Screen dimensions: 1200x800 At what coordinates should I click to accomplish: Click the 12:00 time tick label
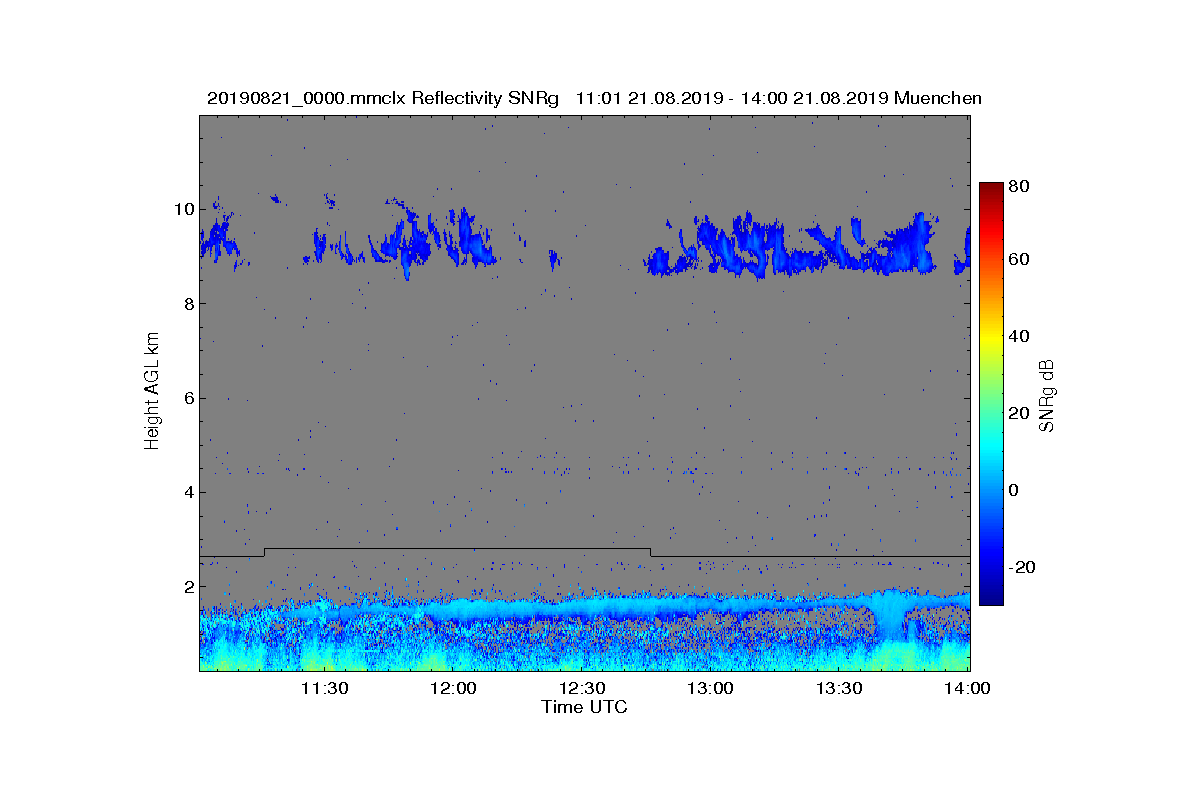coord(453,688)
